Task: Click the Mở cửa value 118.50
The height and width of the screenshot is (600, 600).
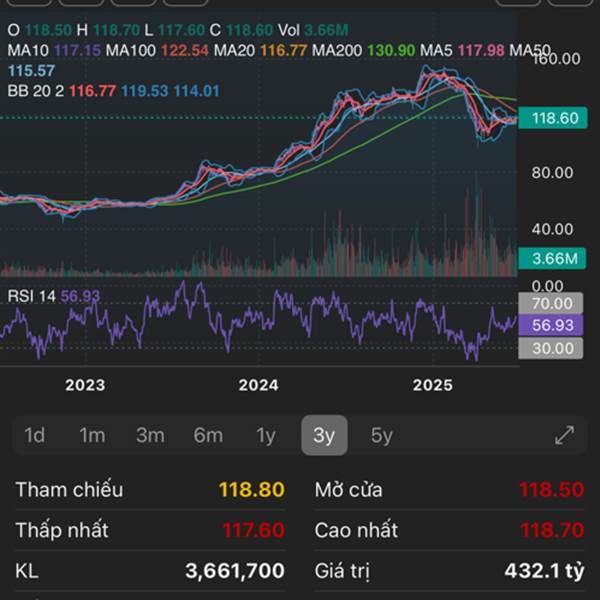Action: click(551, 489)
